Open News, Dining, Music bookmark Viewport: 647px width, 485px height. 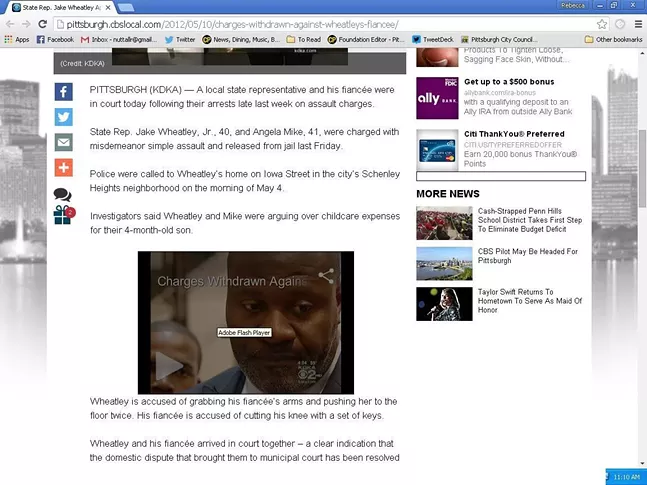tap(241, 40)
